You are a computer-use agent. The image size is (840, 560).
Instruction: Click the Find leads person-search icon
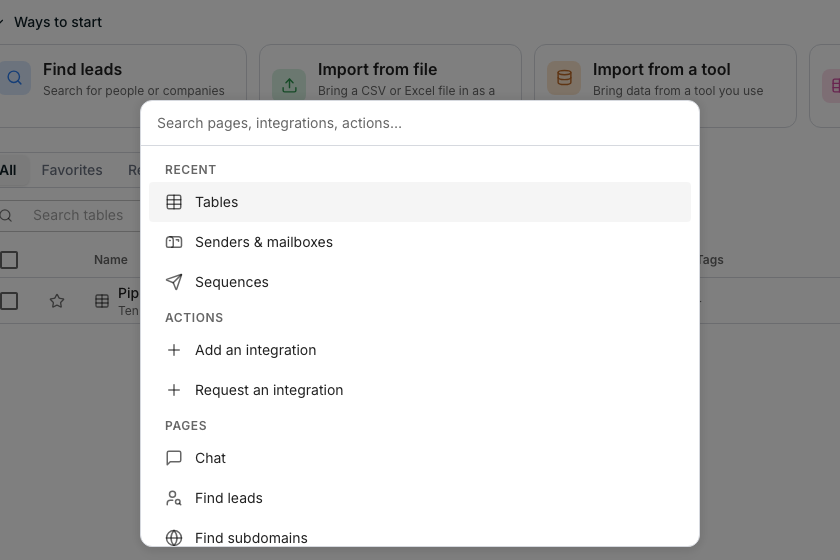(174, 498)
